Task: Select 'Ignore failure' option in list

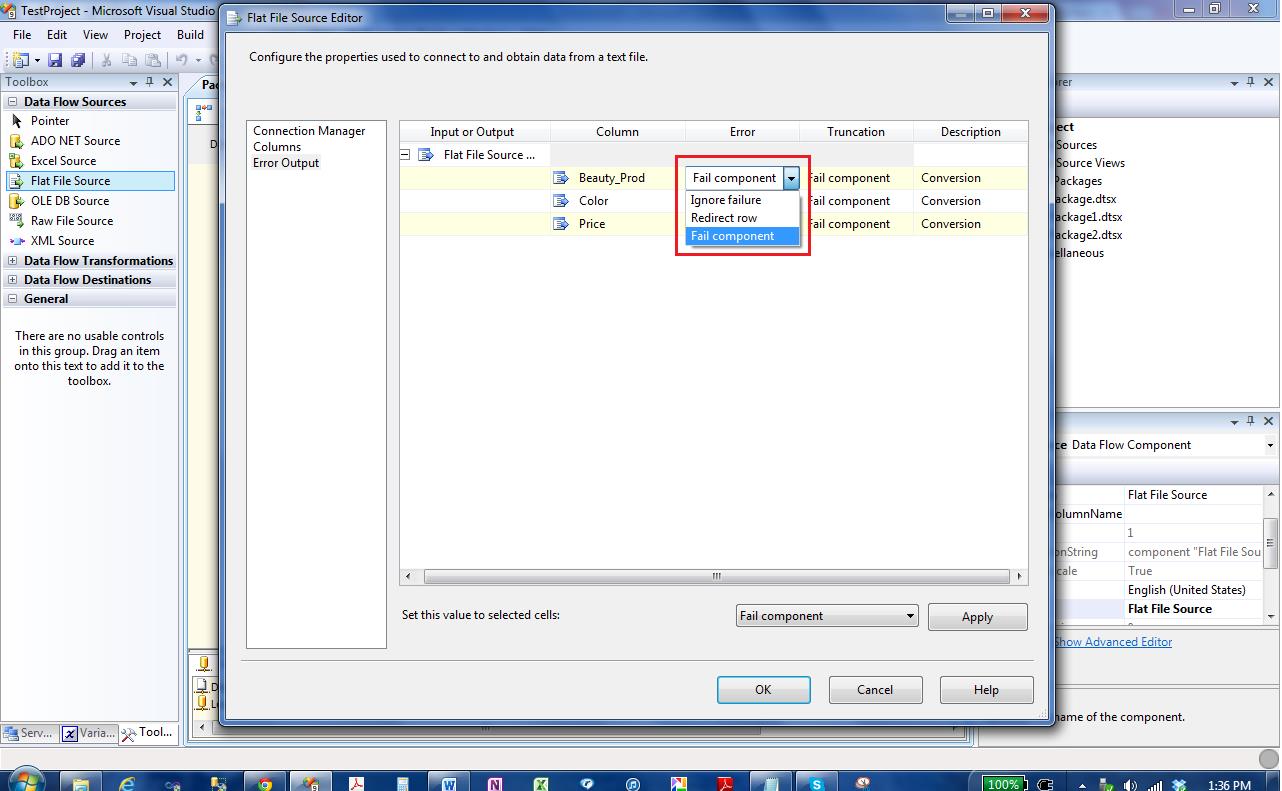Action: [x=726, y=200]
